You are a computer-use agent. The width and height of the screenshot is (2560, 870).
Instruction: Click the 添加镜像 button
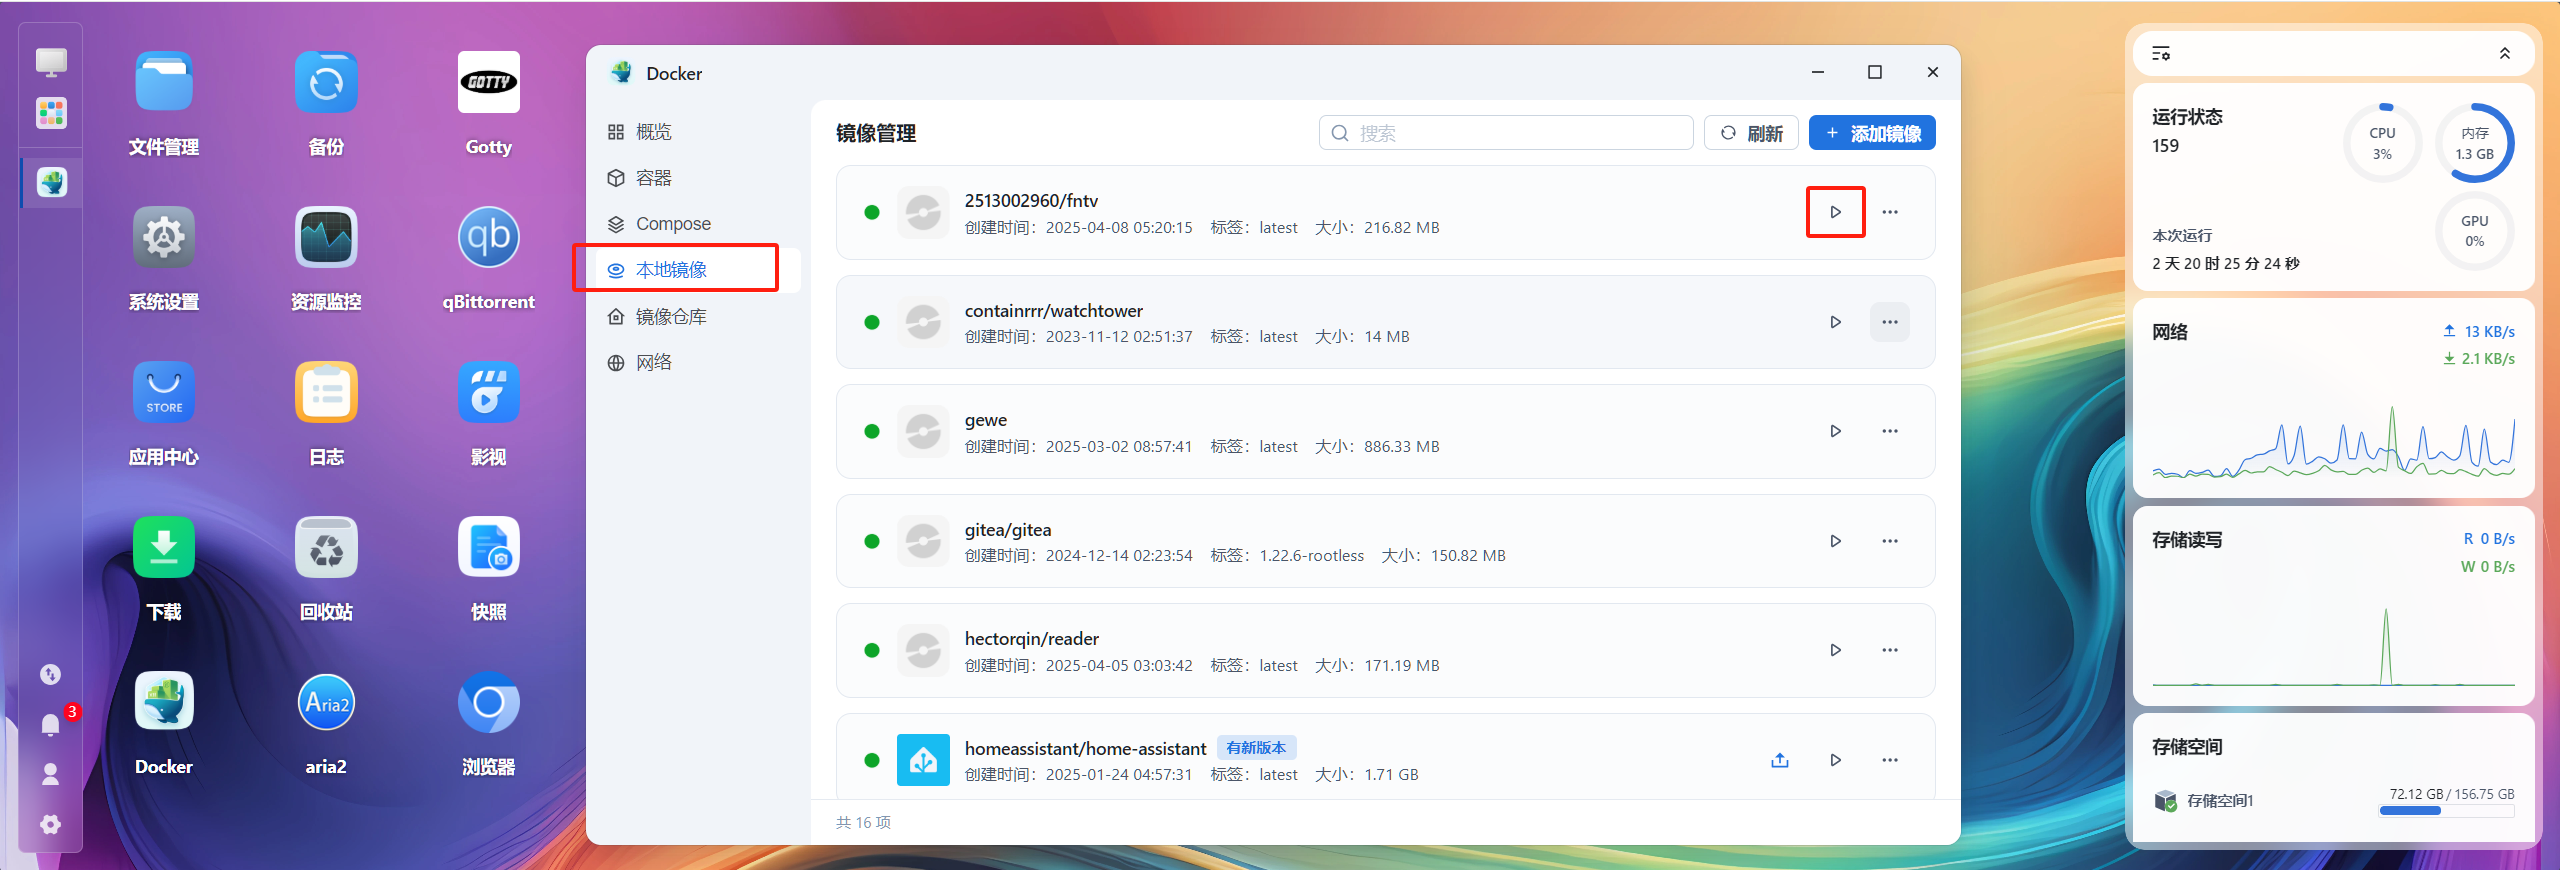point(1871,133)
